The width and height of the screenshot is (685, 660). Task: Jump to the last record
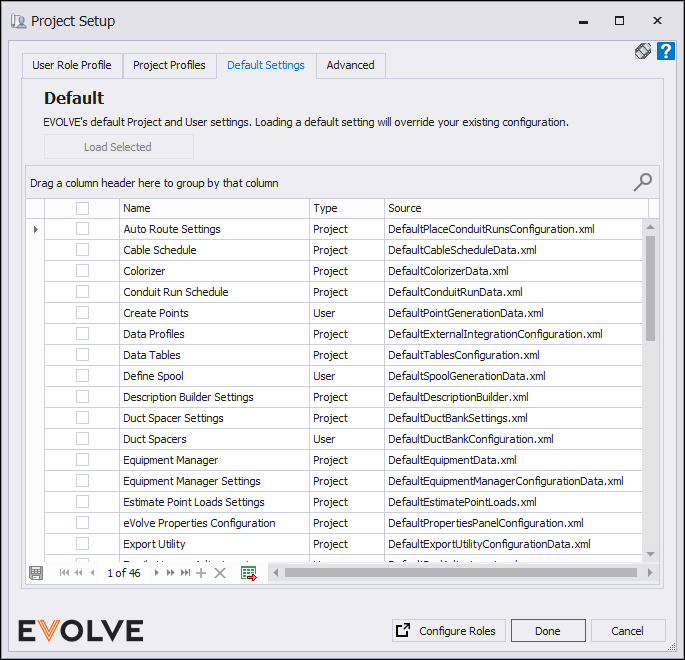point(185,573)
